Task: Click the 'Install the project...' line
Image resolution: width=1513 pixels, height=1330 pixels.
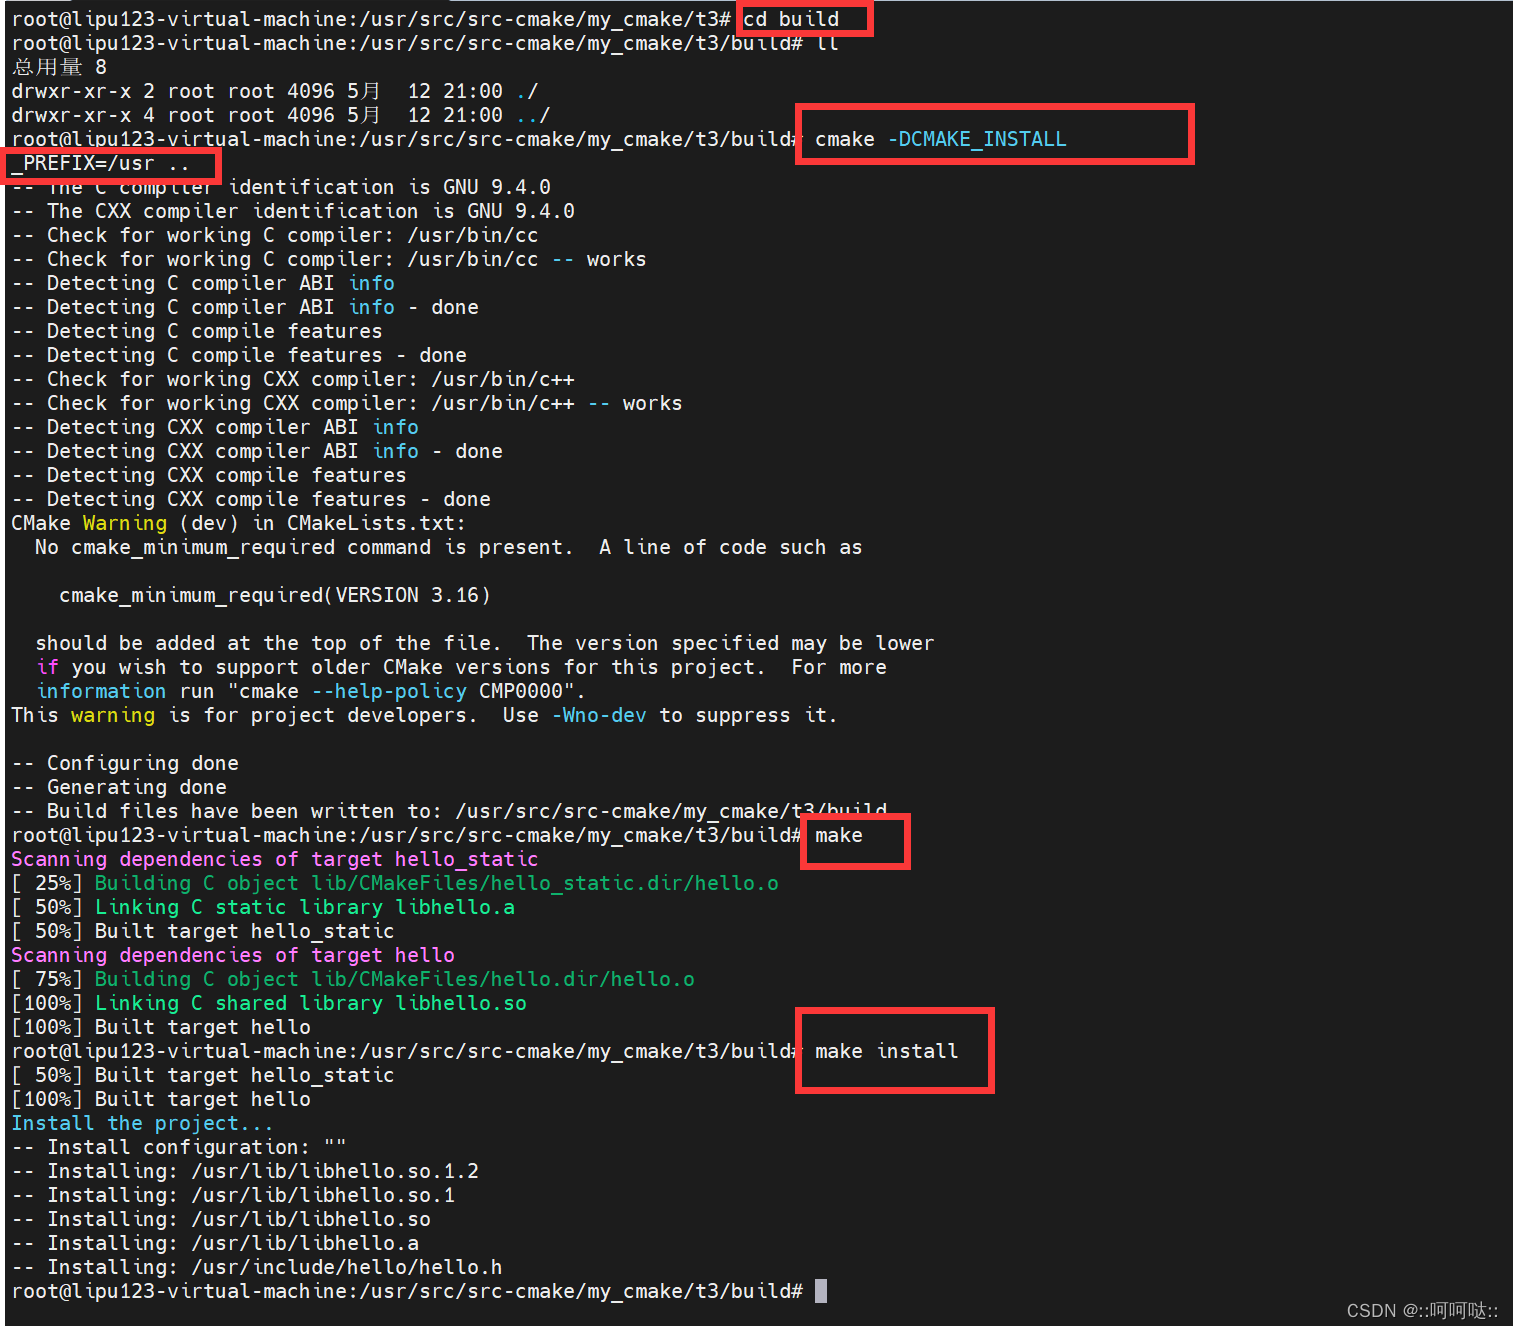Action: (x=142, y=1123)
